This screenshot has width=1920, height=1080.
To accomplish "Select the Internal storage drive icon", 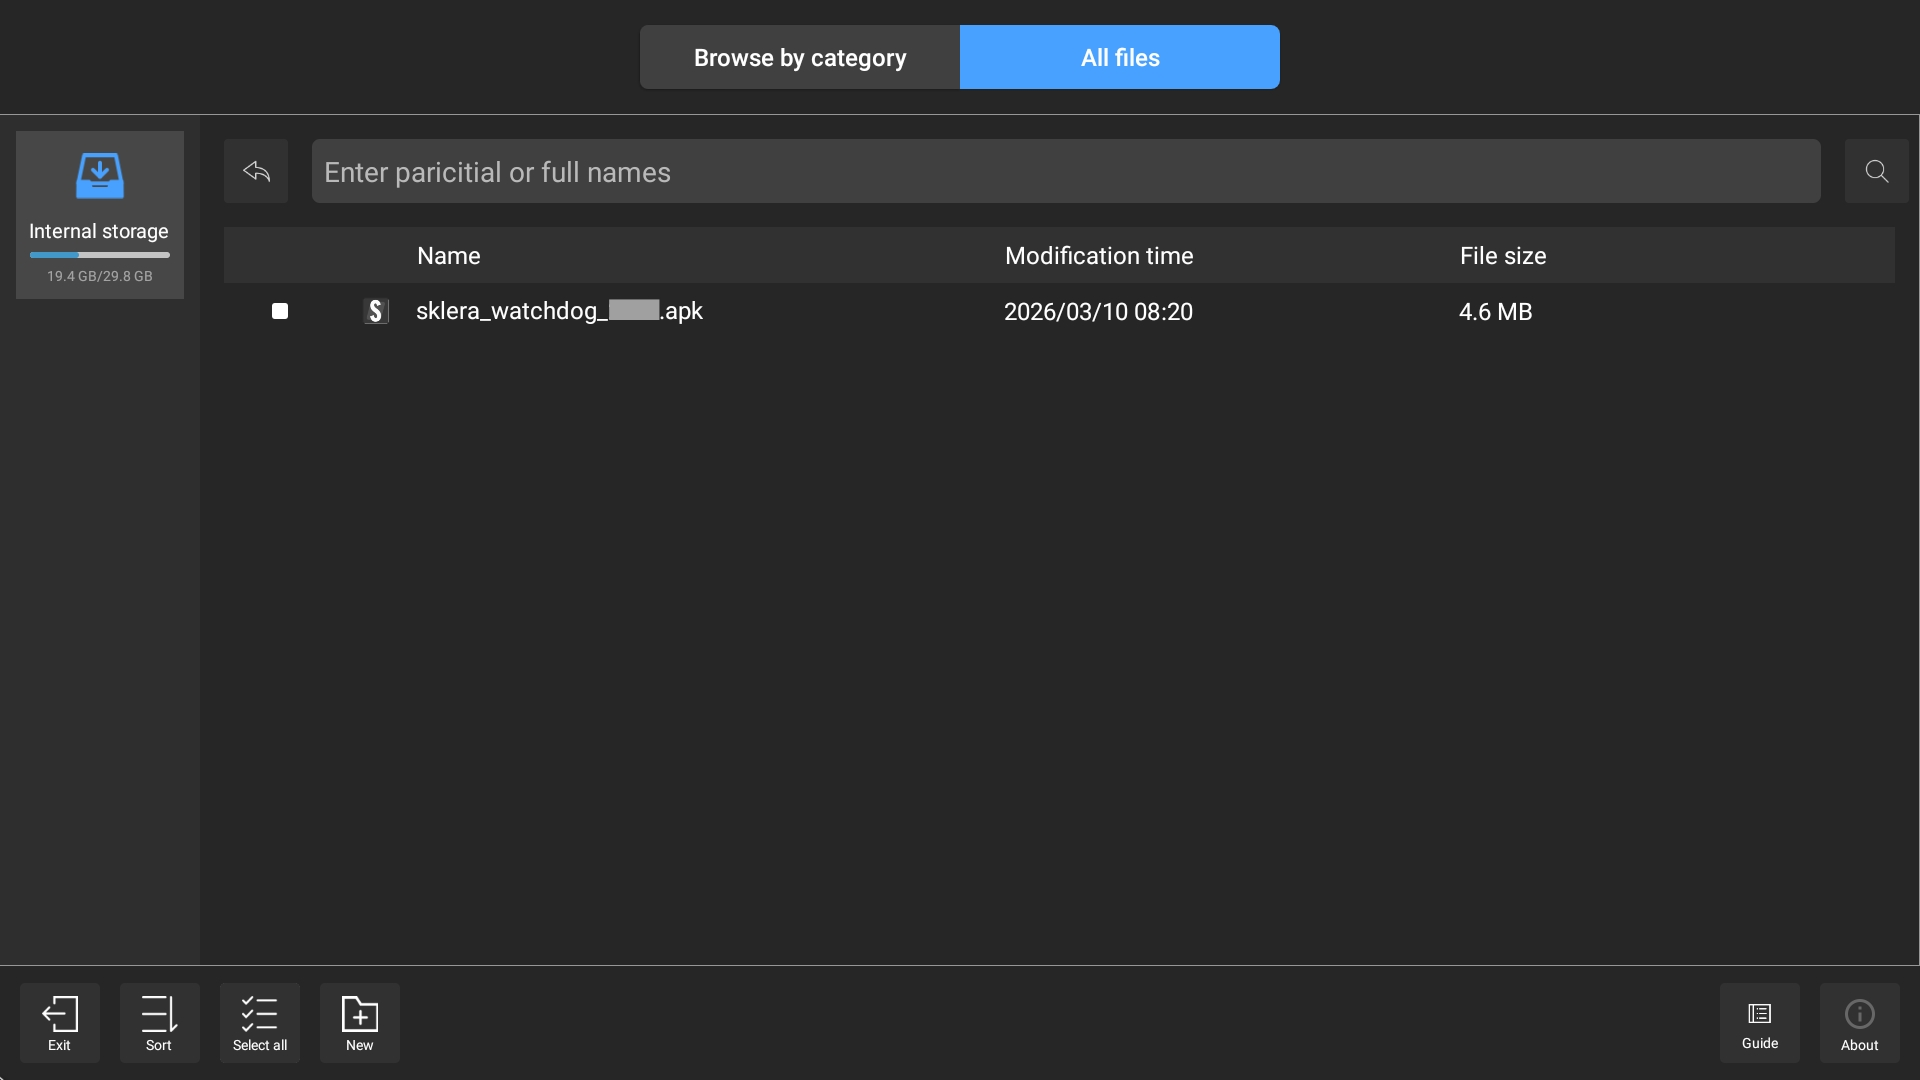I will click(x=99, y=176).
